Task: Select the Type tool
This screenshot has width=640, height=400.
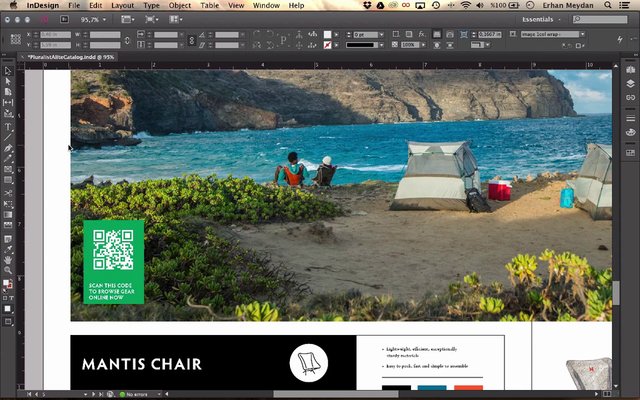Action: click(8, 127)
